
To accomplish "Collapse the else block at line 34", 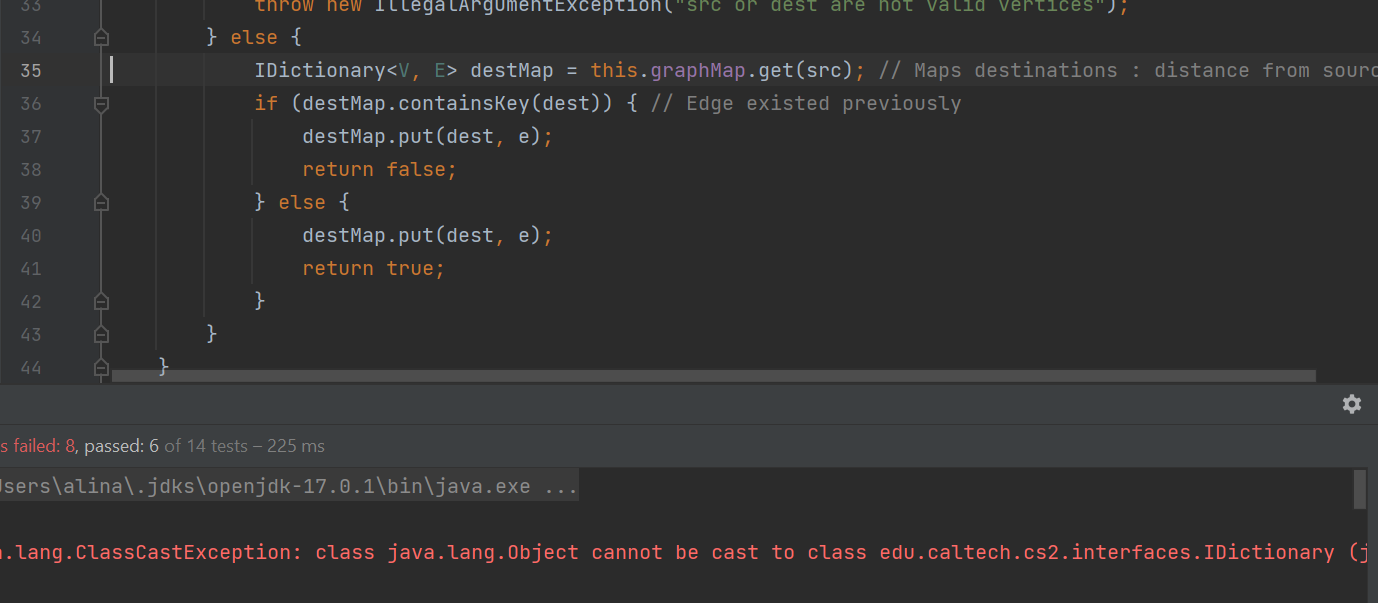I will [x=101, y=38].
